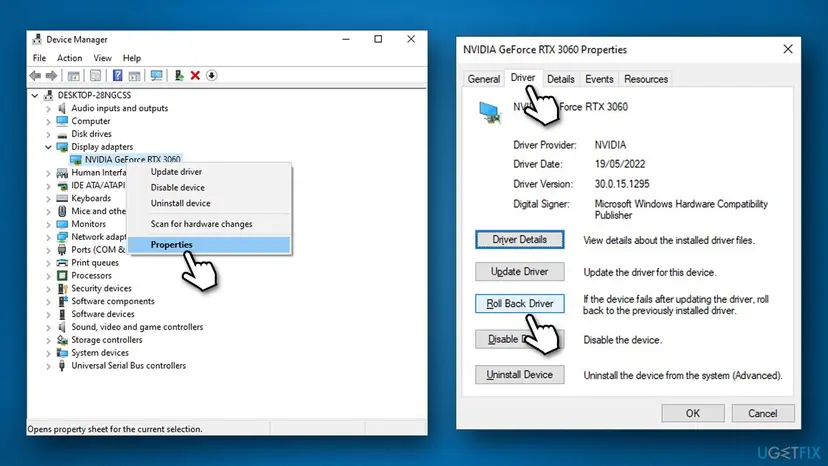Click the blue Help question mark toolbar icon
Viewport: 828px width, 466px height.
(117, 76)
